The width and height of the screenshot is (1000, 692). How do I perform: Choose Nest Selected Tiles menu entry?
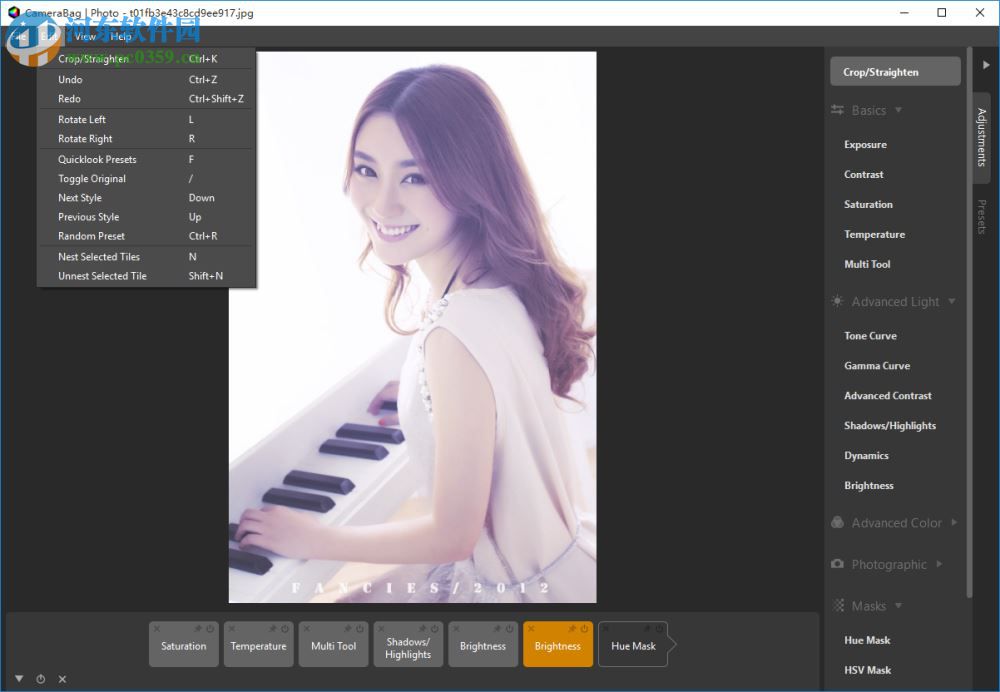click(x=146, y=256)
